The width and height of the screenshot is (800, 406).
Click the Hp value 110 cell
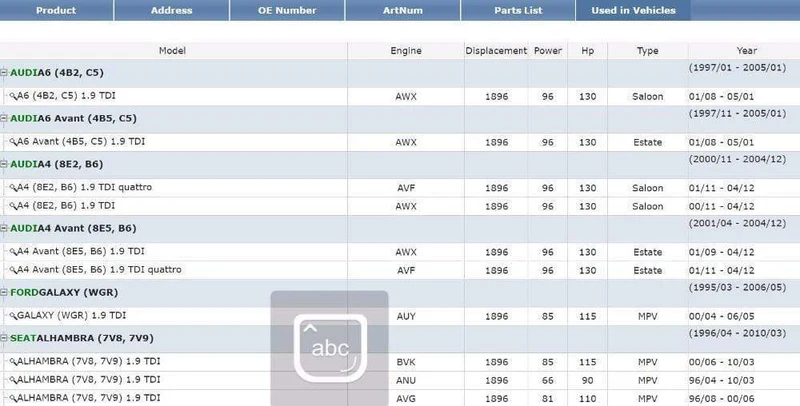click(588, 399)
